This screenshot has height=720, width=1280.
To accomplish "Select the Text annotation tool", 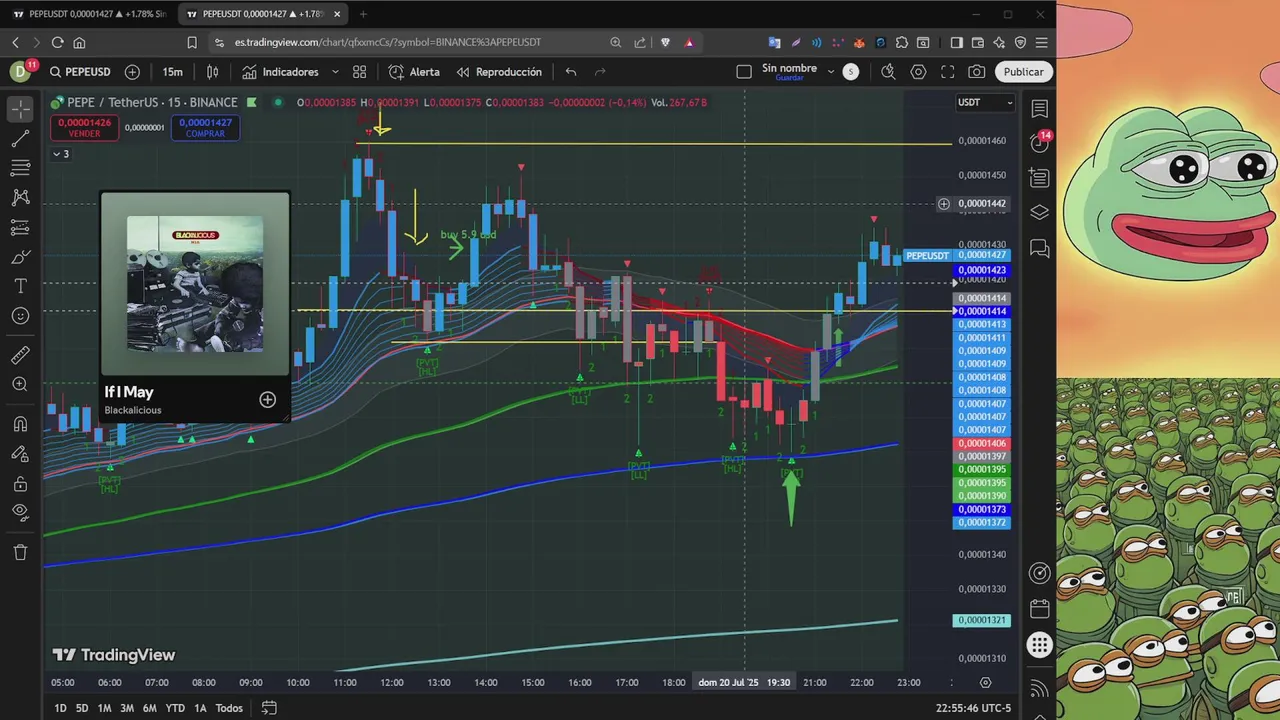I will 20,286.
